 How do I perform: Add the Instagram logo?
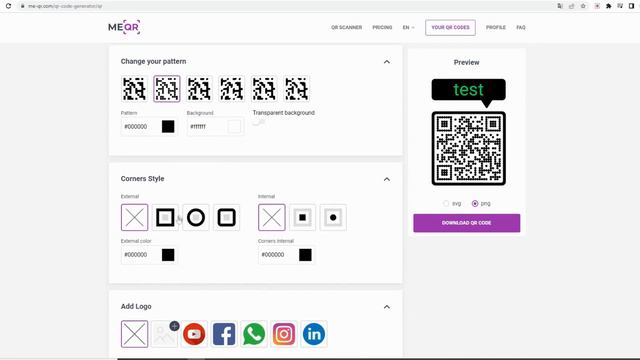coord(284,334)
